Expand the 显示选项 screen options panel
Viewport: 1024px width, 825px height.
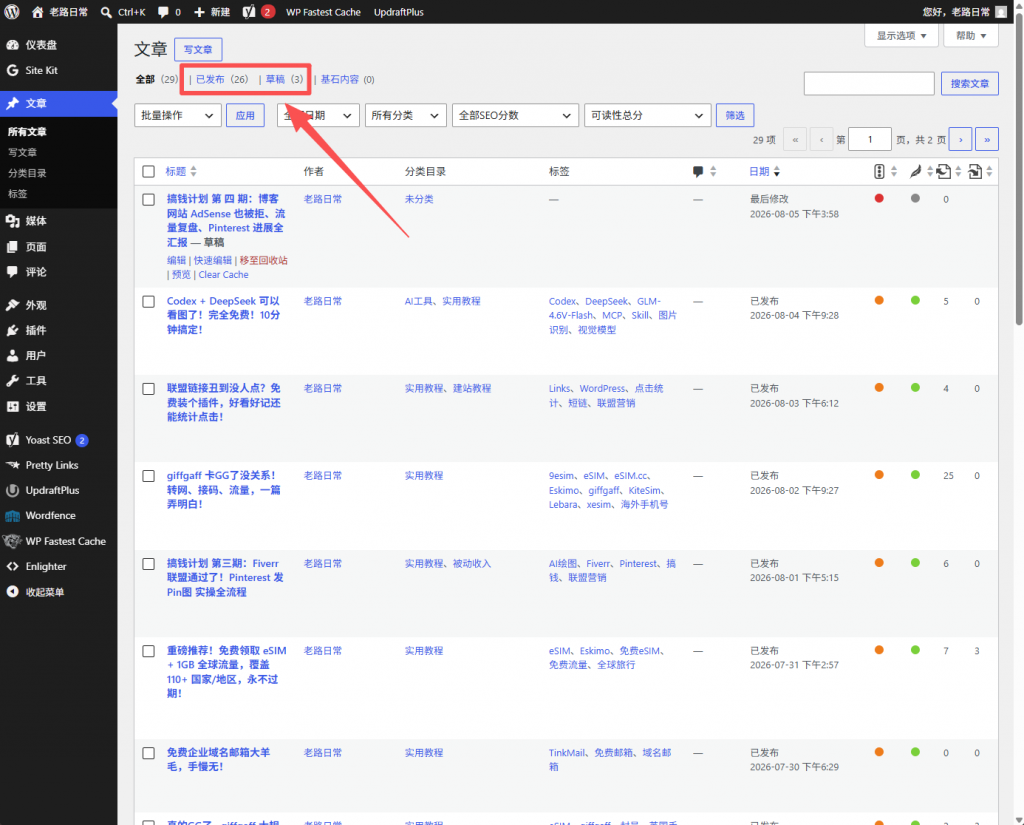pos(901,36)
